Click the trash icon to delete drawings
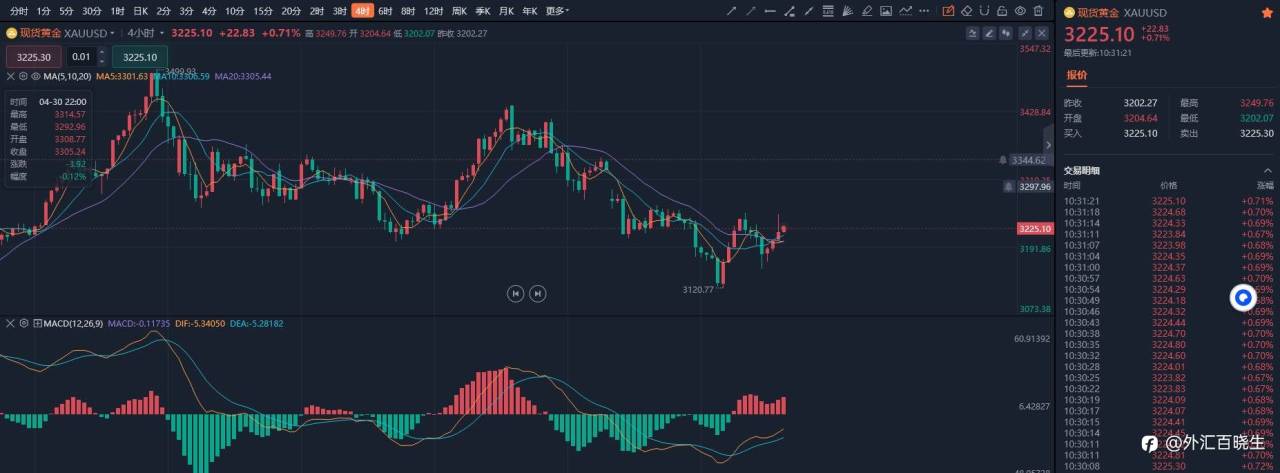The image size is (1280, 473). click(x=1038, y=11)
